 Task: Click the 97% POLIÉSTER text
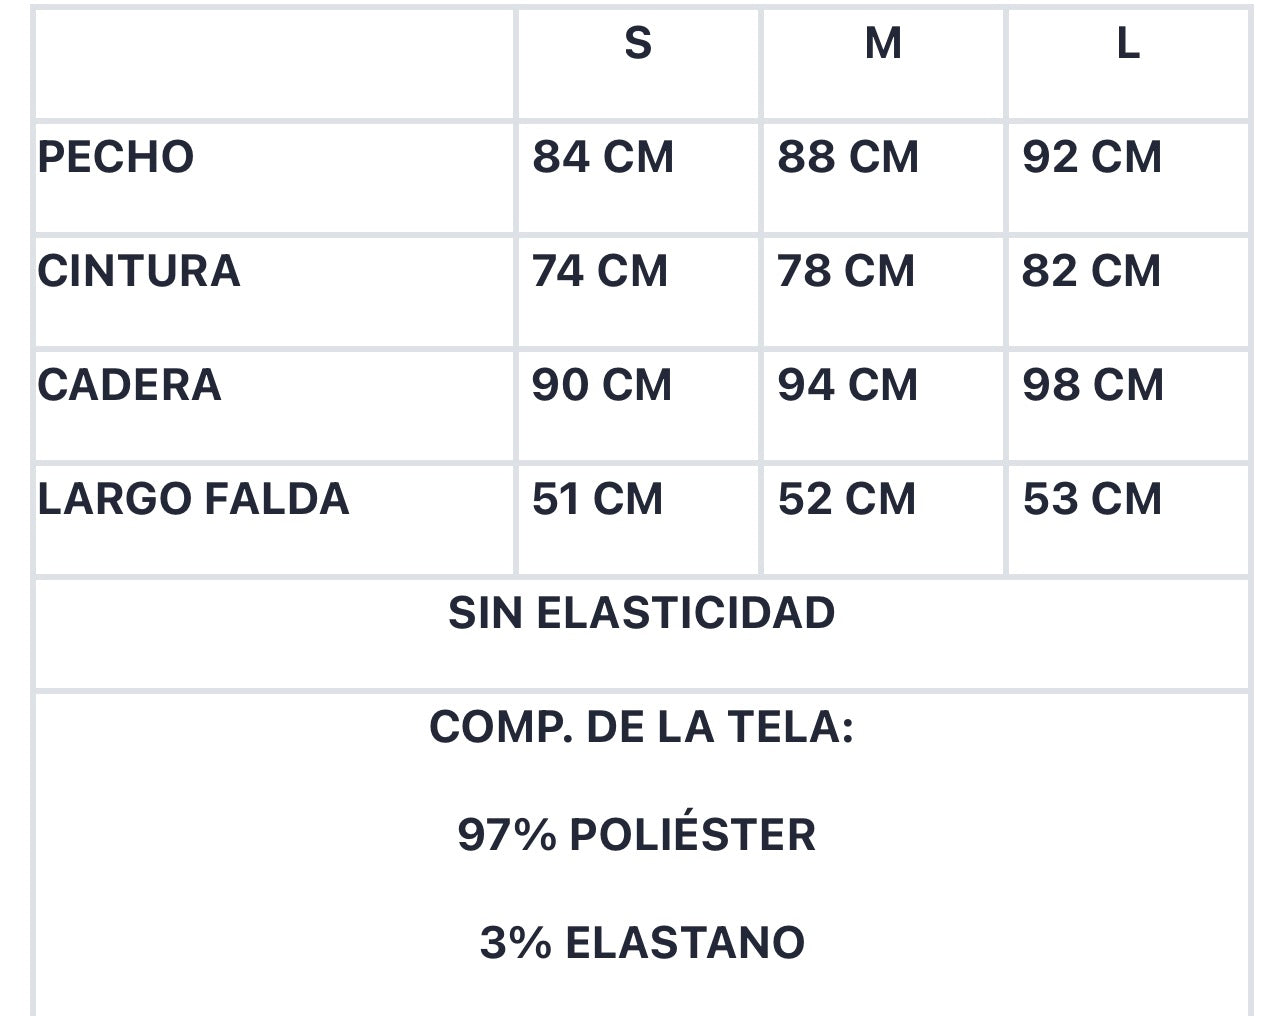(x=637, y=835)
